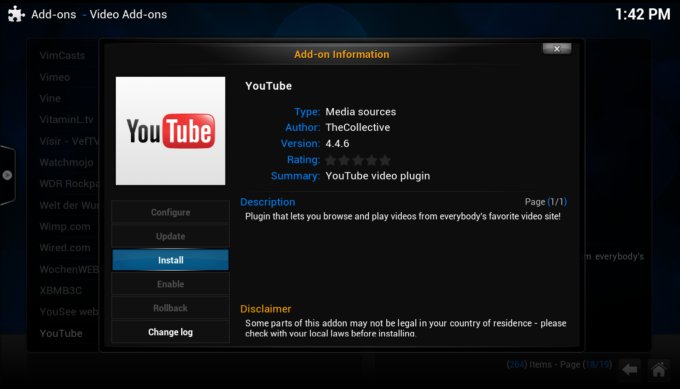680x389 pixels.
Task: Click the Add-ons puzzle piece icon
Action: click(16, 14)
